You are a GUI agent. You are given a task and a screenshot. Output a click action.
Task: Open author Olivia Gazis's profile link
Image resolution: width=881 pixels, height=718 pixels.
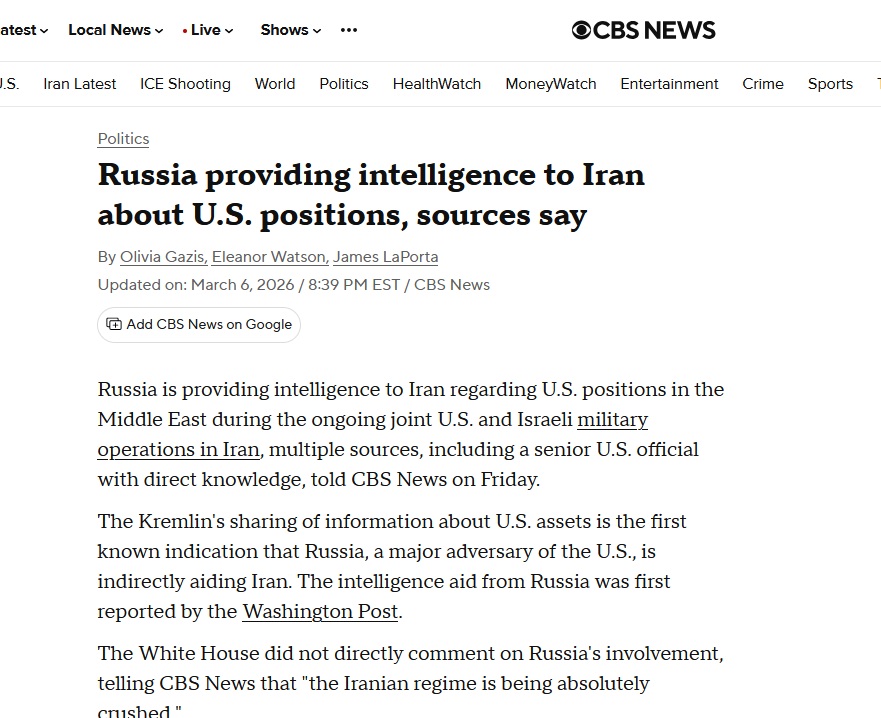162,256
